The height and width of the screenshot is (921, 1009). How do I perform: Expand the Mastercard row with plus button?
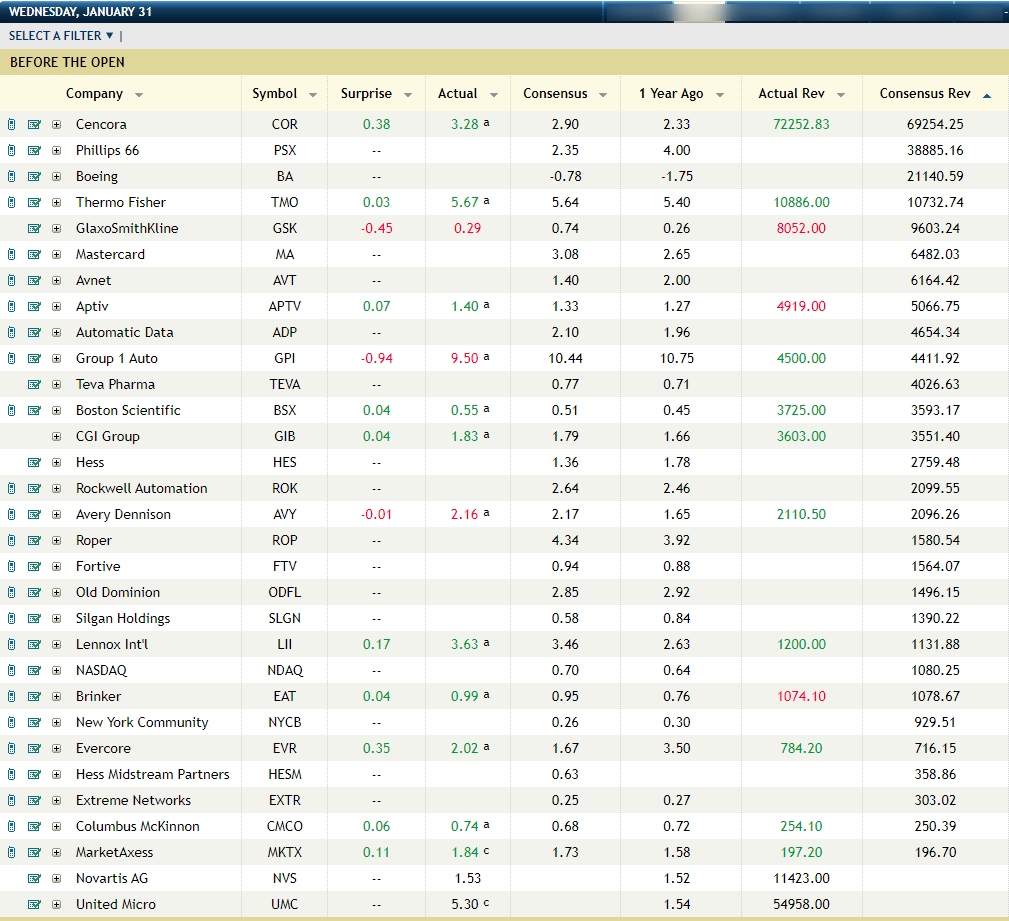click(x=57, y=254)
